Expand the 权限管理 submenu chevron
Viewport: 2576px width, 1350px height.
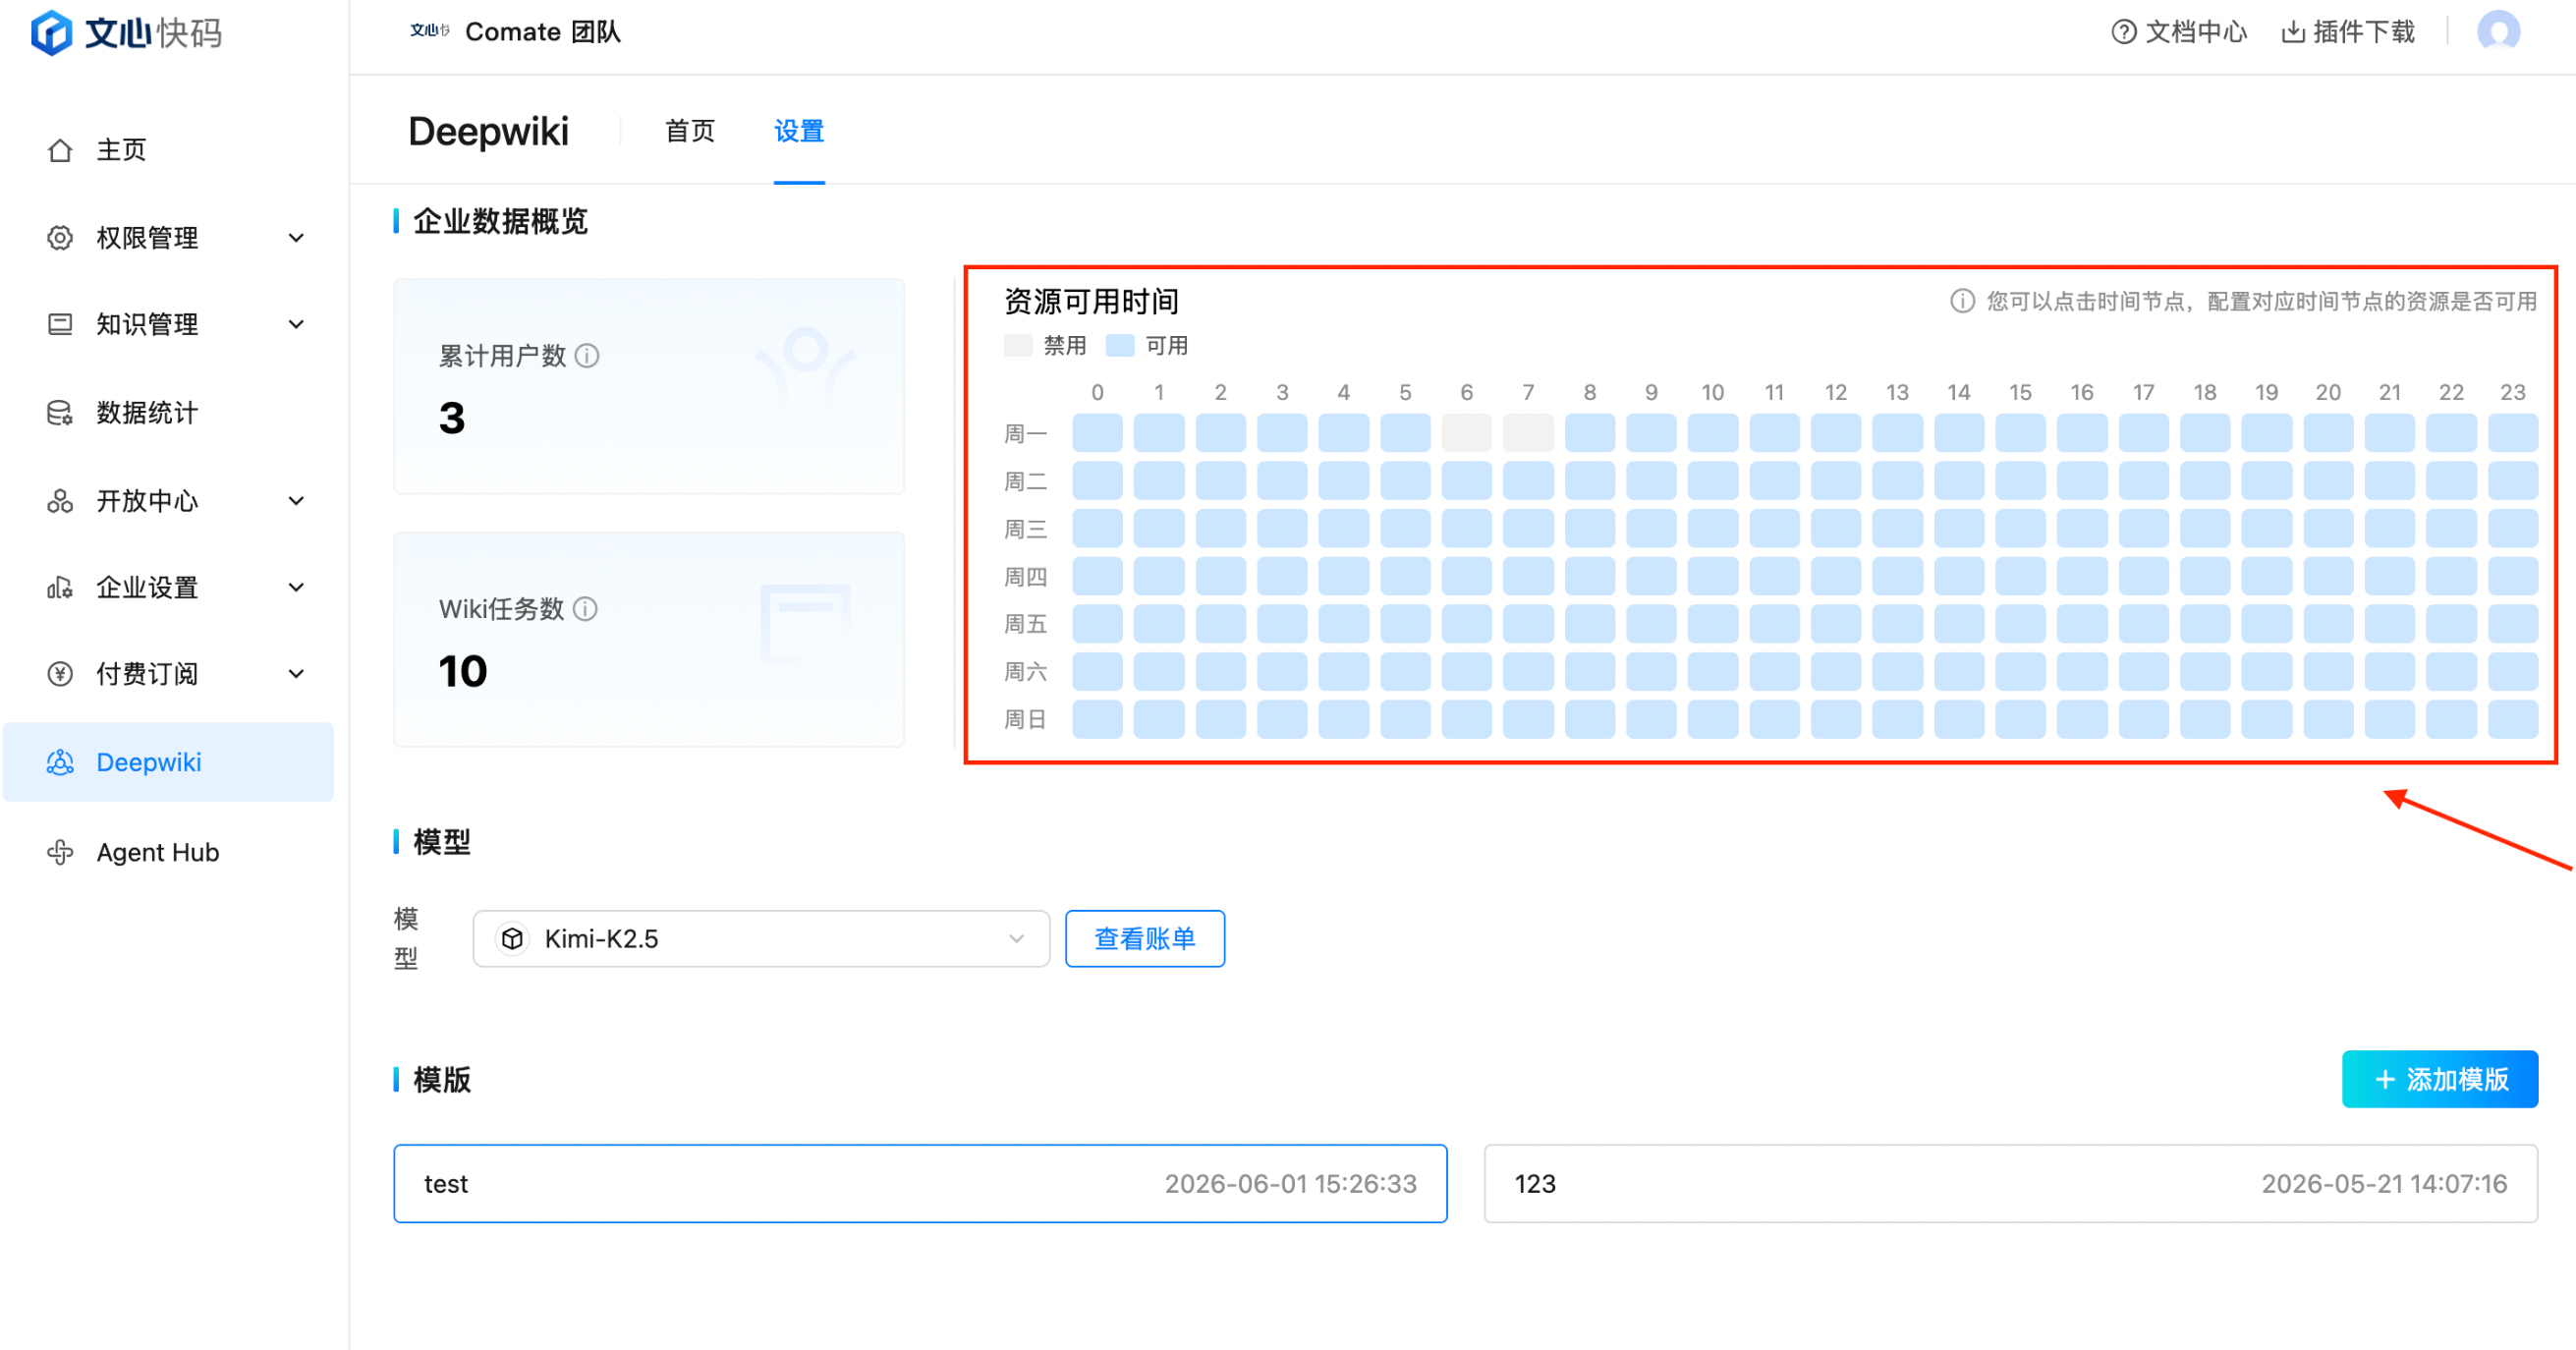pos(296,238)
